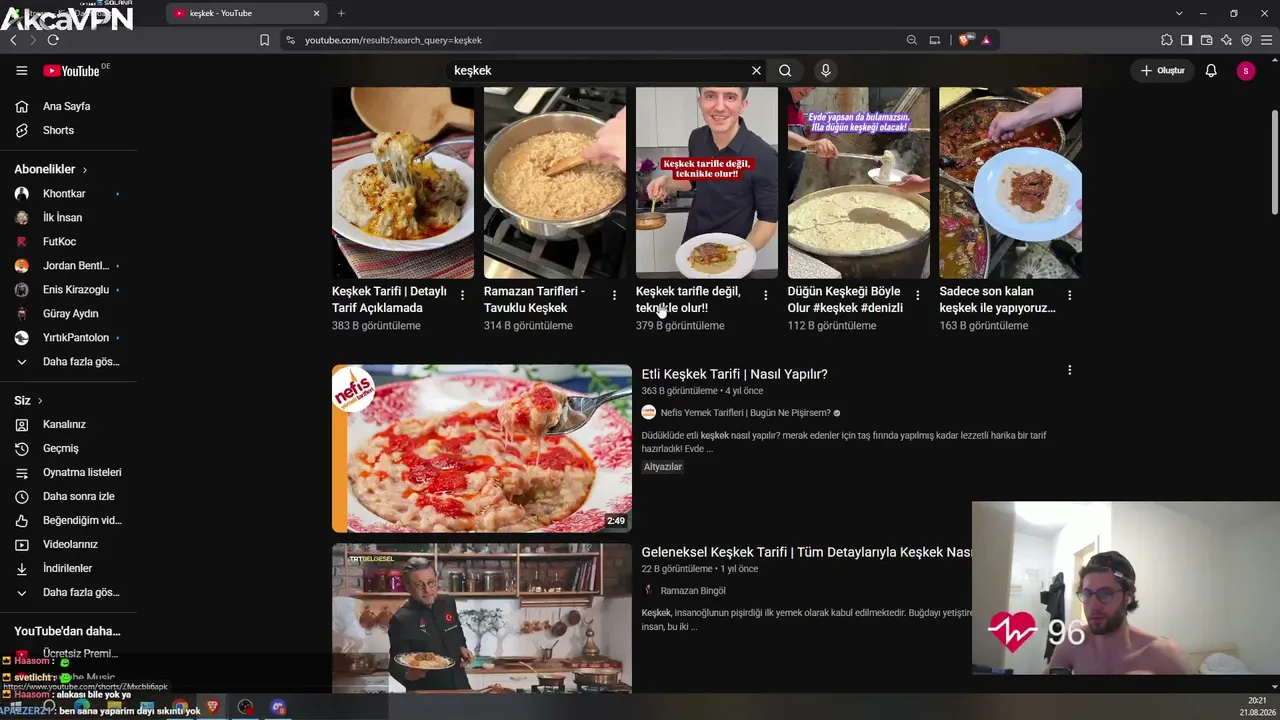The image size is (1280, 720).
Task: Open more options for Sadece son kalan short
Action: [x=1070, y=295]
